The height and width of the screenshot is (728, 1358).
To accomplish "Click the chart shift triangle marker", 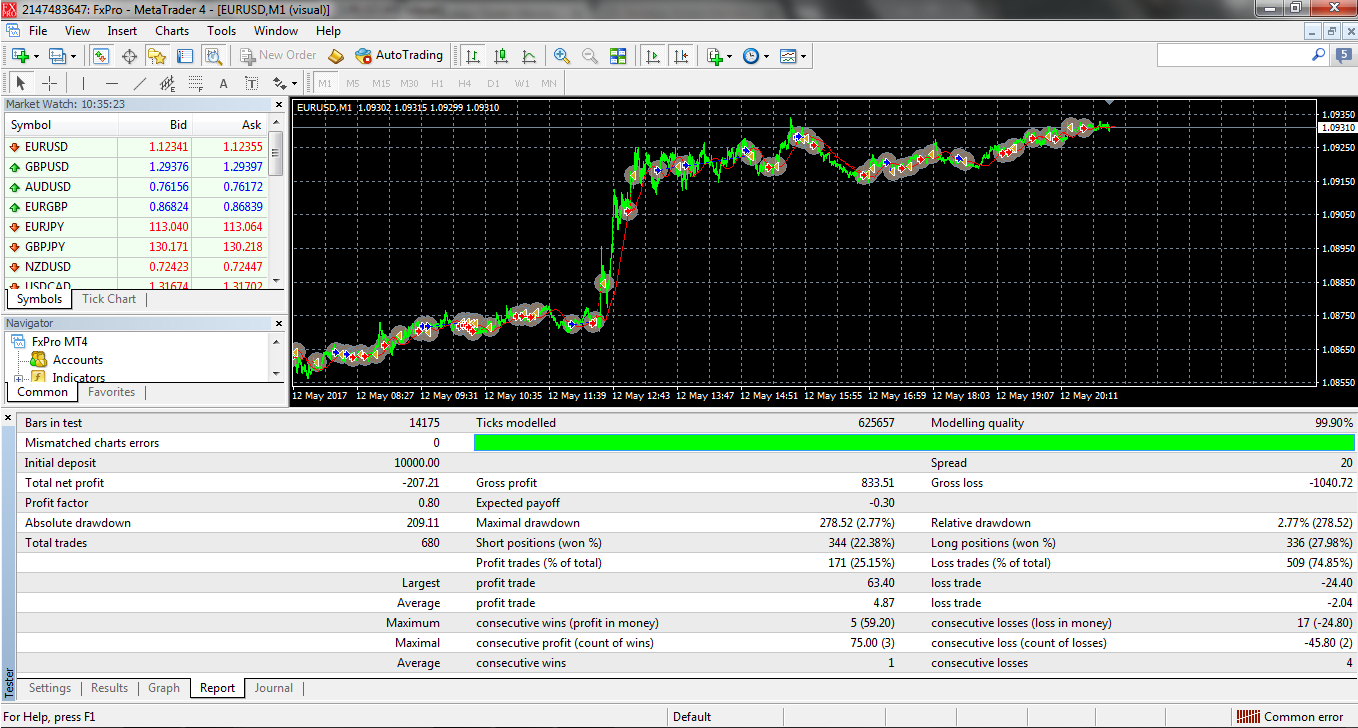I will pos(1109,102).
